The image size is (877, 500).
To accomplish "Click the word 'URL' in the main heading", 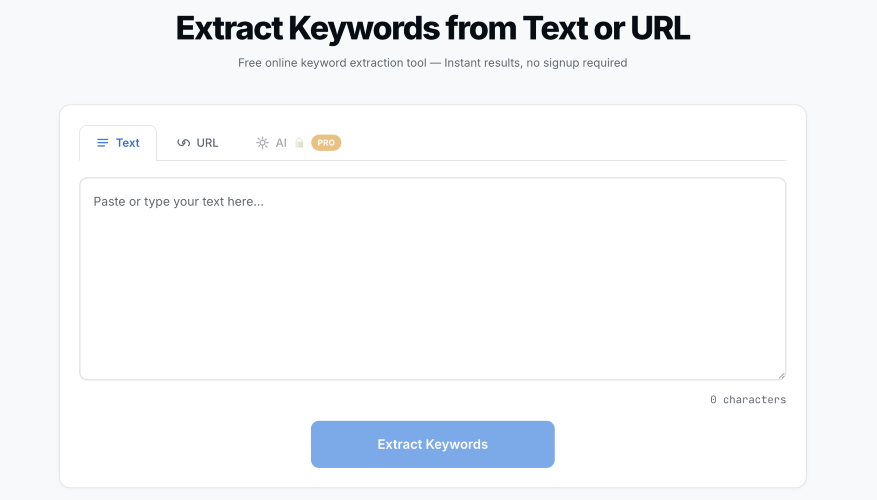I will pos(660,29).
